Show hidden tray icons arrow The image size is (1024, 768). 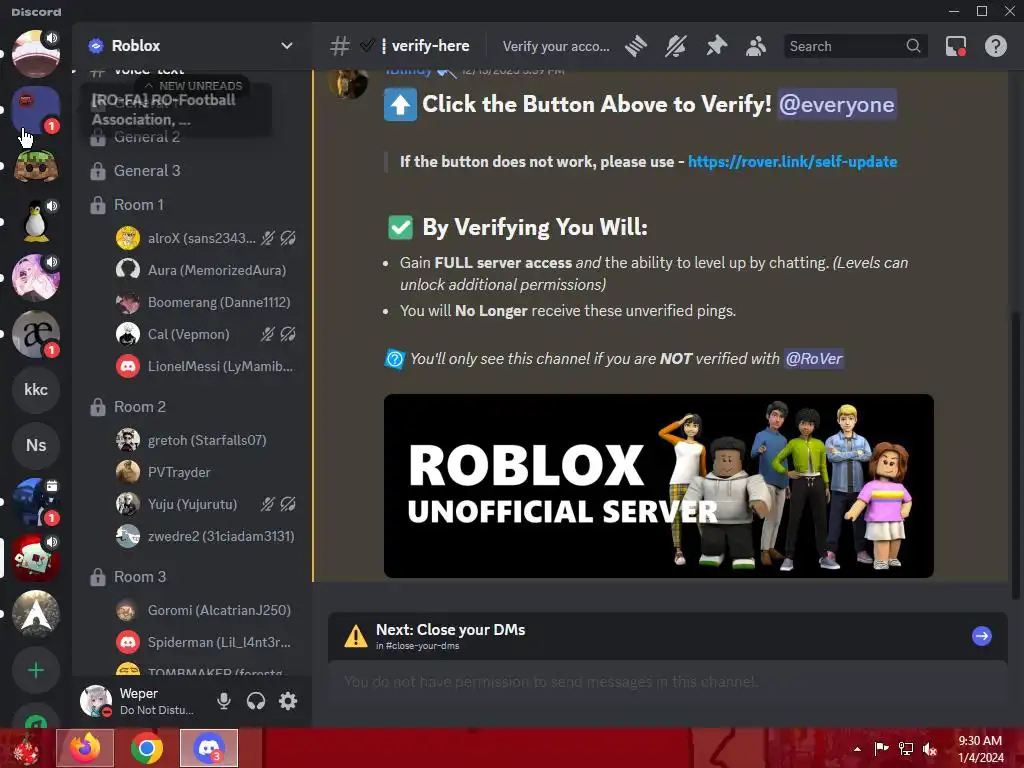coord(857,749)
